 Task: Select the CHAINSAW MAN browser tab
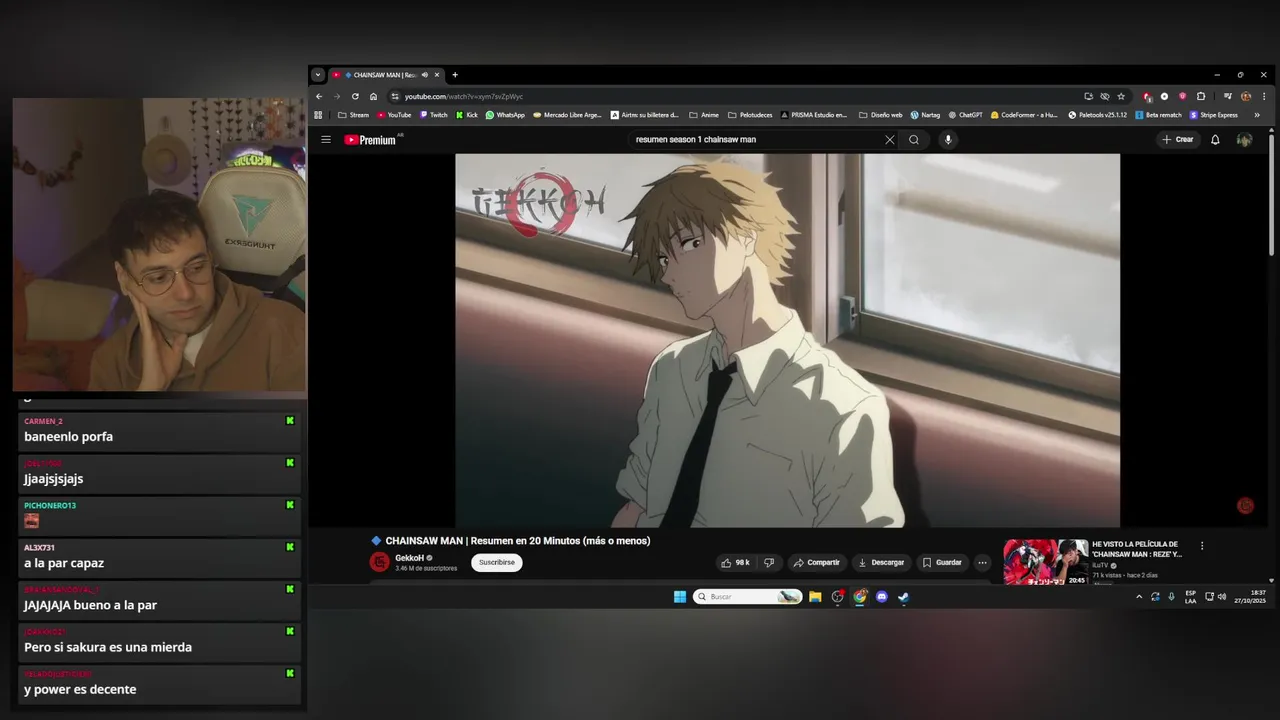click(386, 75)
